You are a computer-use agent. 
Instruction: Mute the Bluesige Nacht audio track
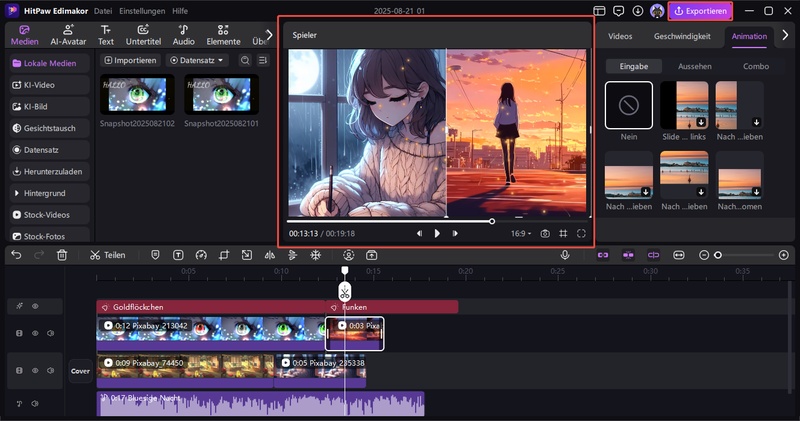tap(35, 404)
